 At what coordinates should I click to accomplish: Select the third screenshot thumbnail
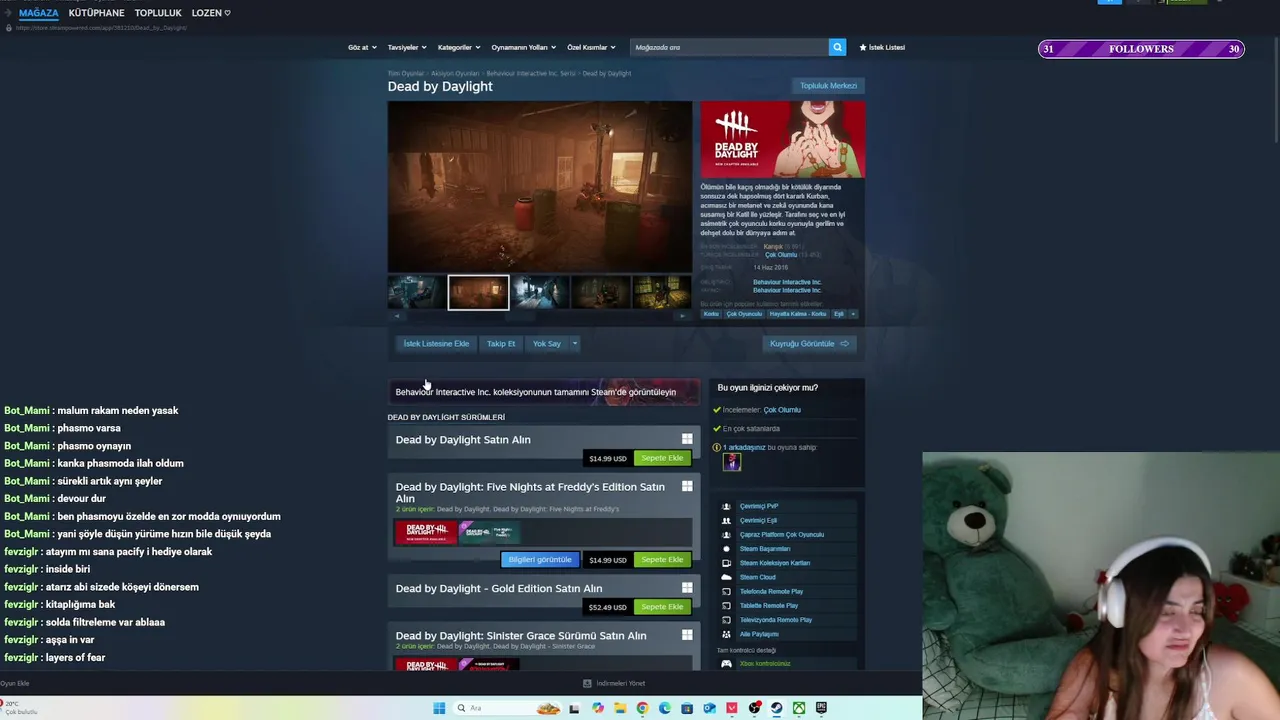click(x=540, y=292)
